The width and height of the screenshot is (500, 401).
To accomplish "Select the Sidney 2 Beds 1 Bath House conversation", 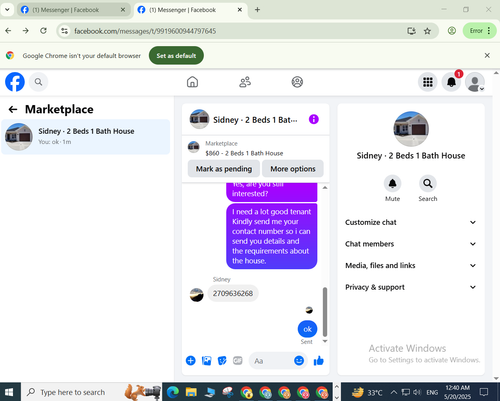I will [86, 137].
